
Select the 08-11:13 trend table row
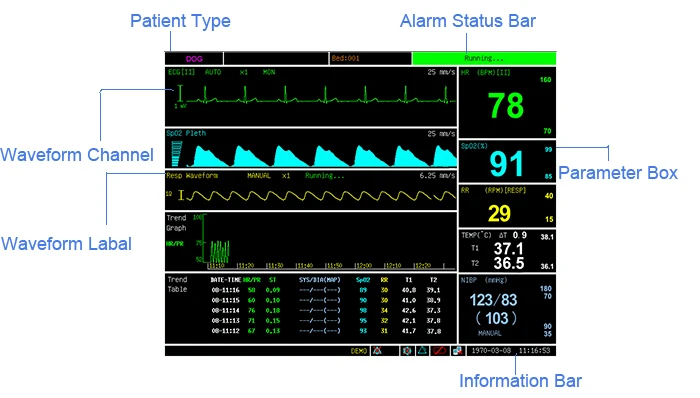pyautogui.click(x=326, y=320)
